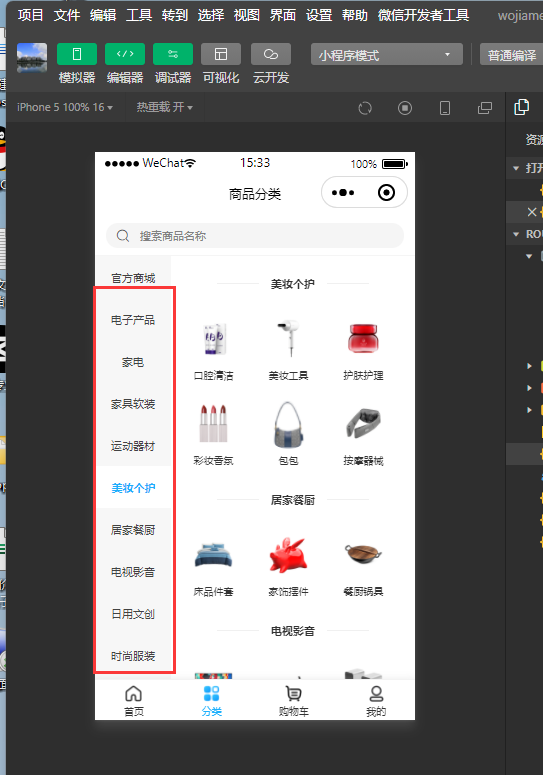
Task: Select the 家电 category
Action: tap(133, 362)
